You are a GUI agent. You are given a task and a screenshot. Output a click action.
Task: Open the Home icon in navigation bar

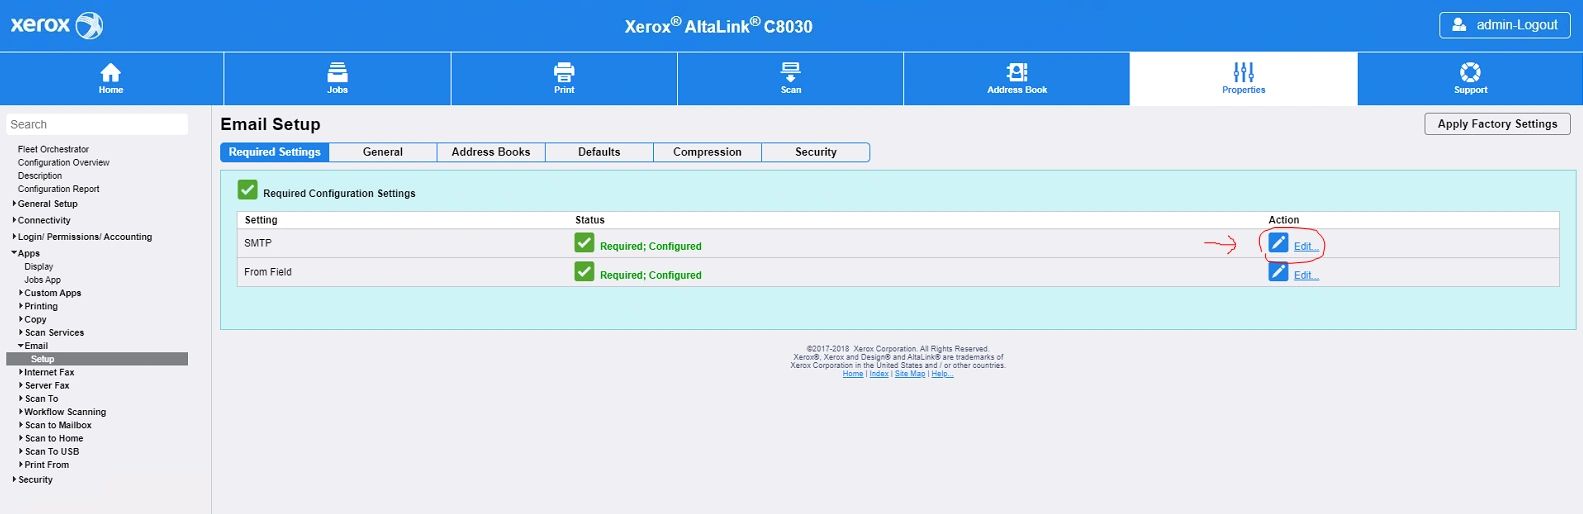pos(111,72)
